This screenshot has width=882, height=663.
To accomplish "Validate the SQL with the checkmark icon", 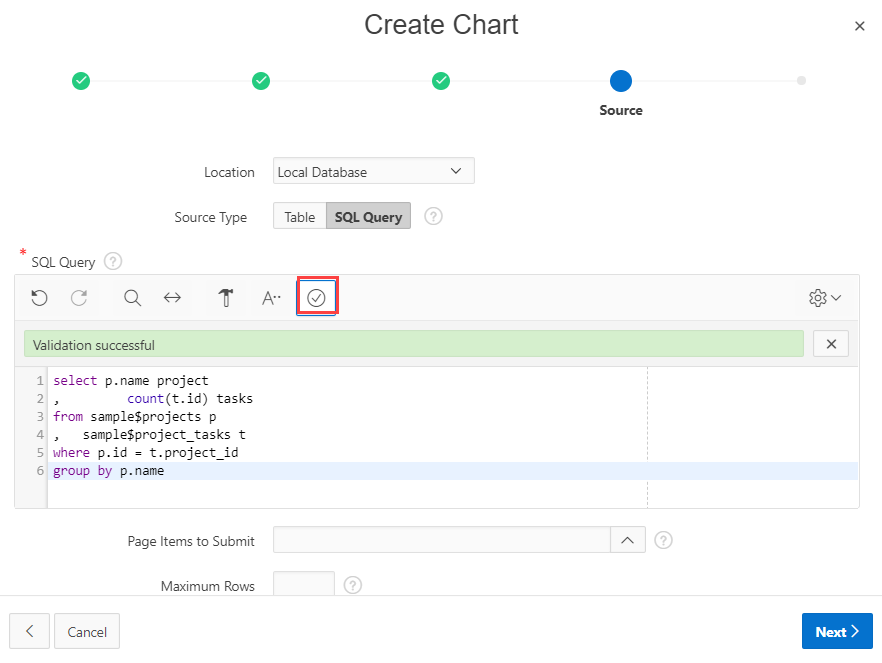I will click(316, 297).
